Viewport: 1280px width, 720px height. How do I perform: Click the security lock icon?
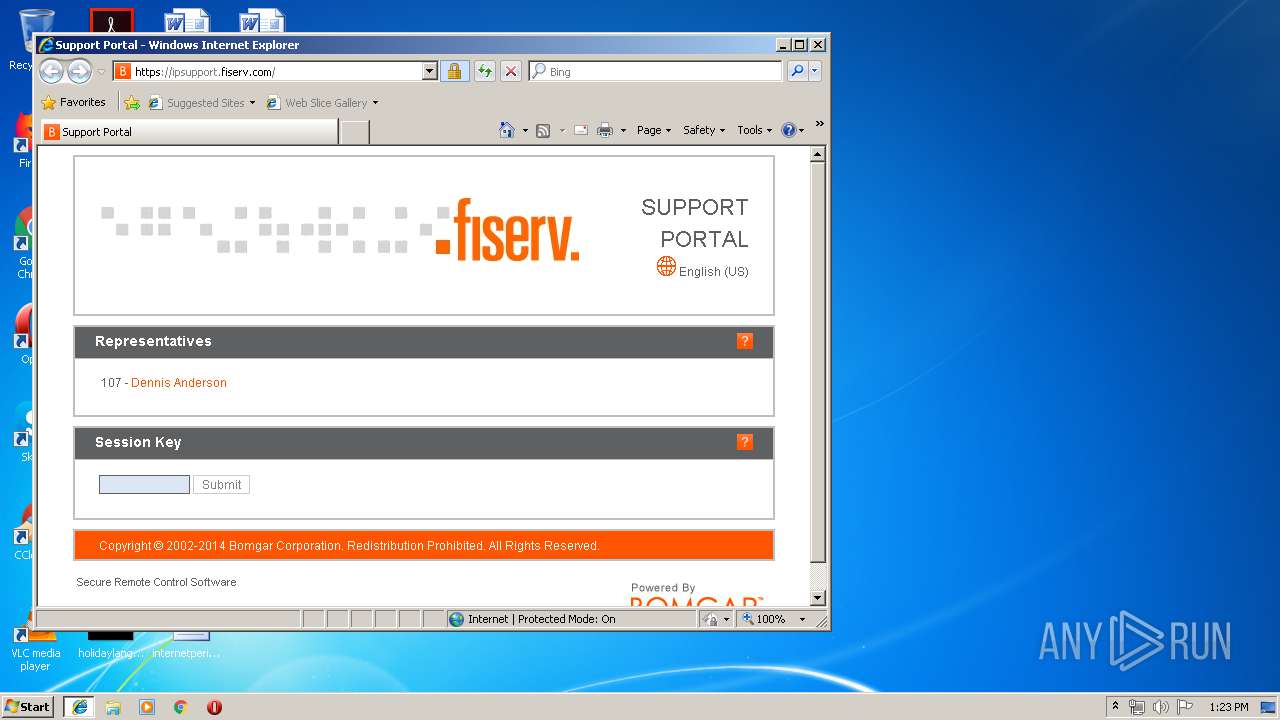[x=454, y=72]
